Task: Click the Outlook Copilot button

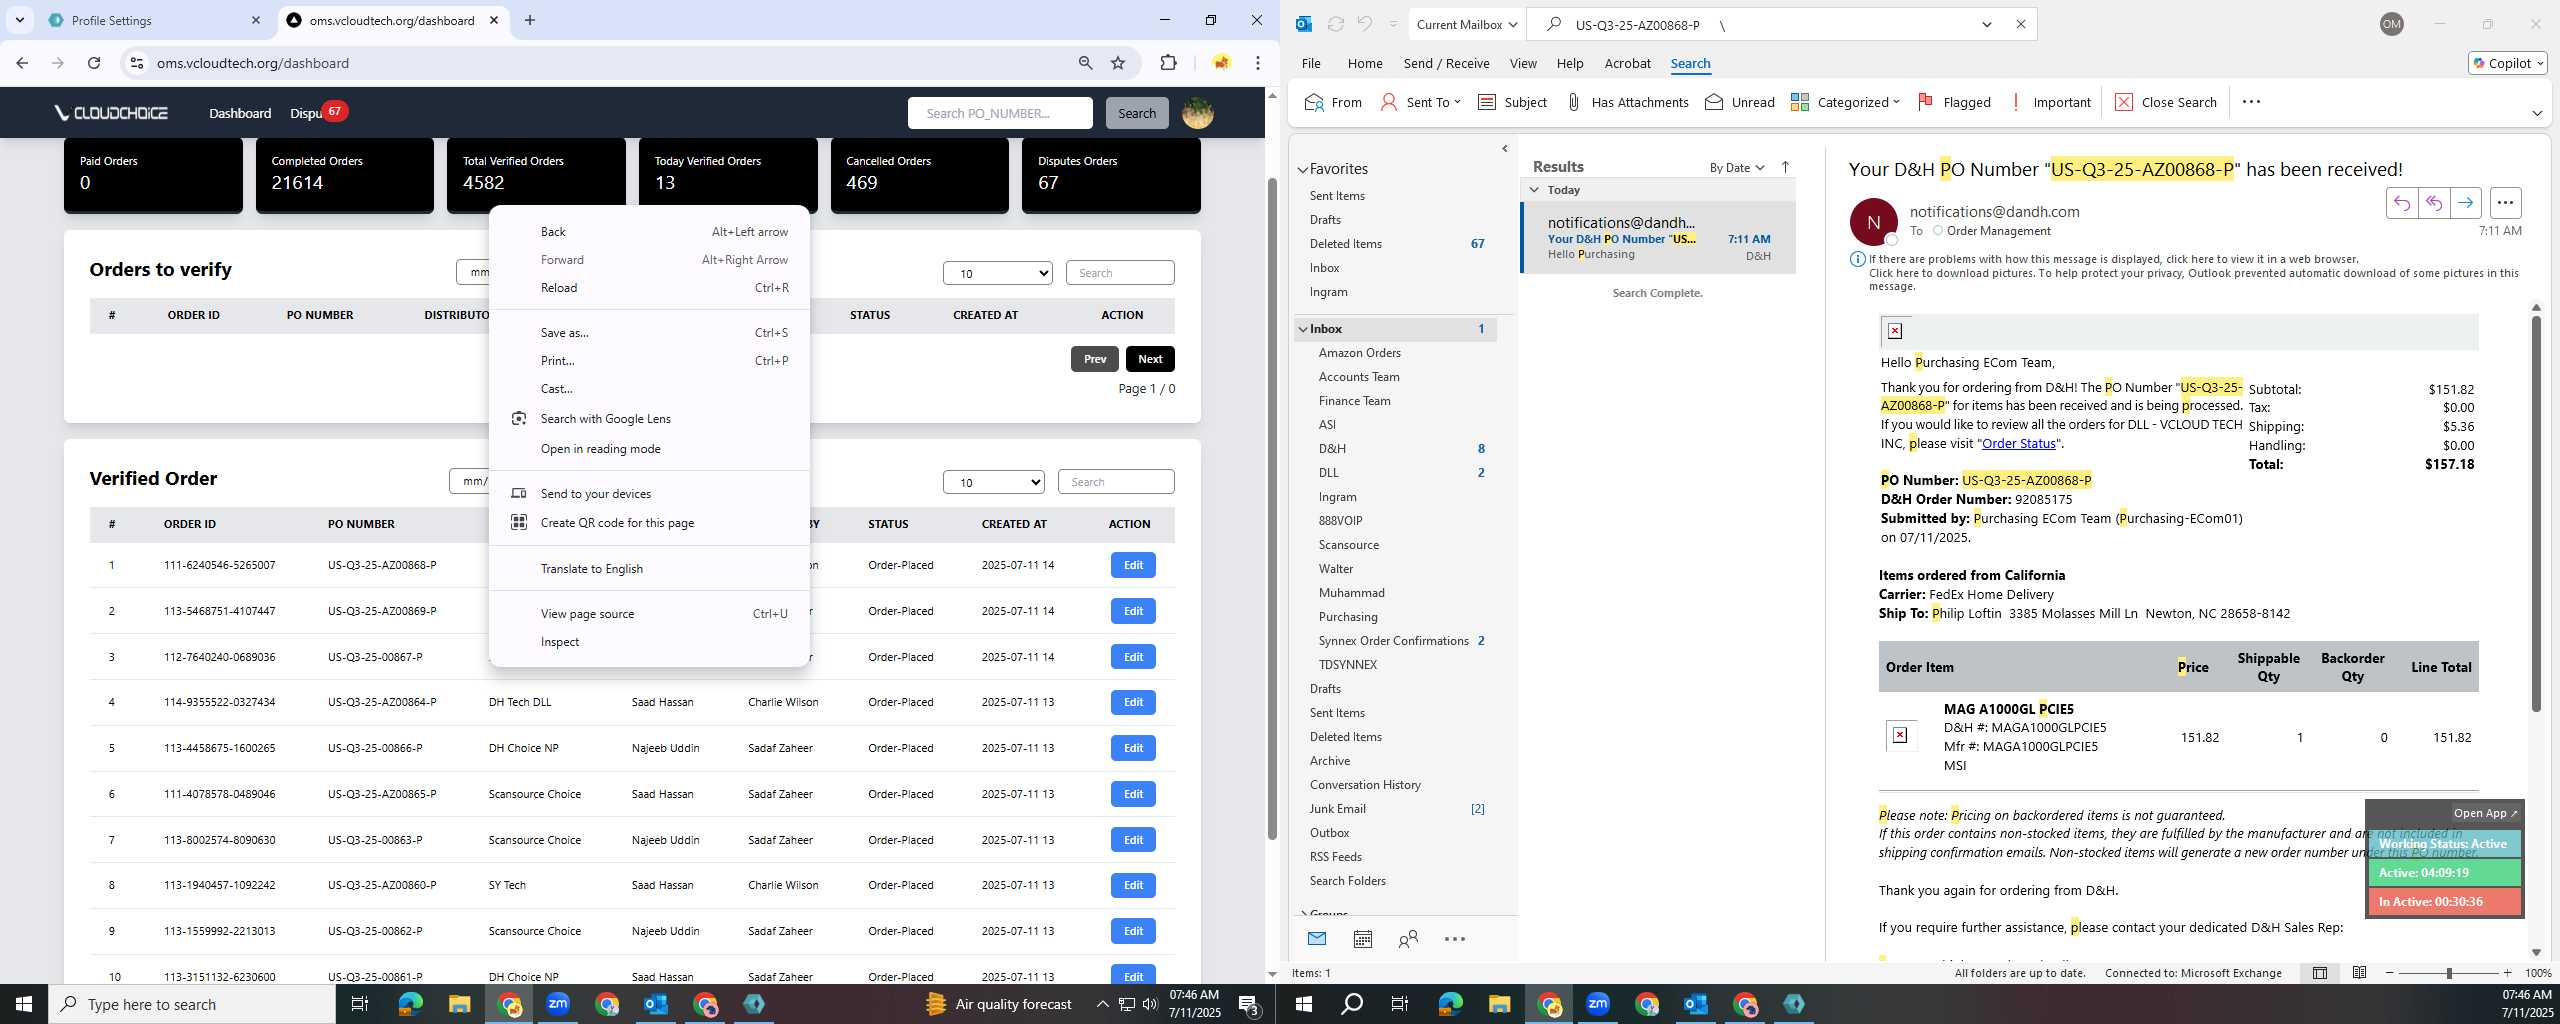Action: (x=2507, y=63)
